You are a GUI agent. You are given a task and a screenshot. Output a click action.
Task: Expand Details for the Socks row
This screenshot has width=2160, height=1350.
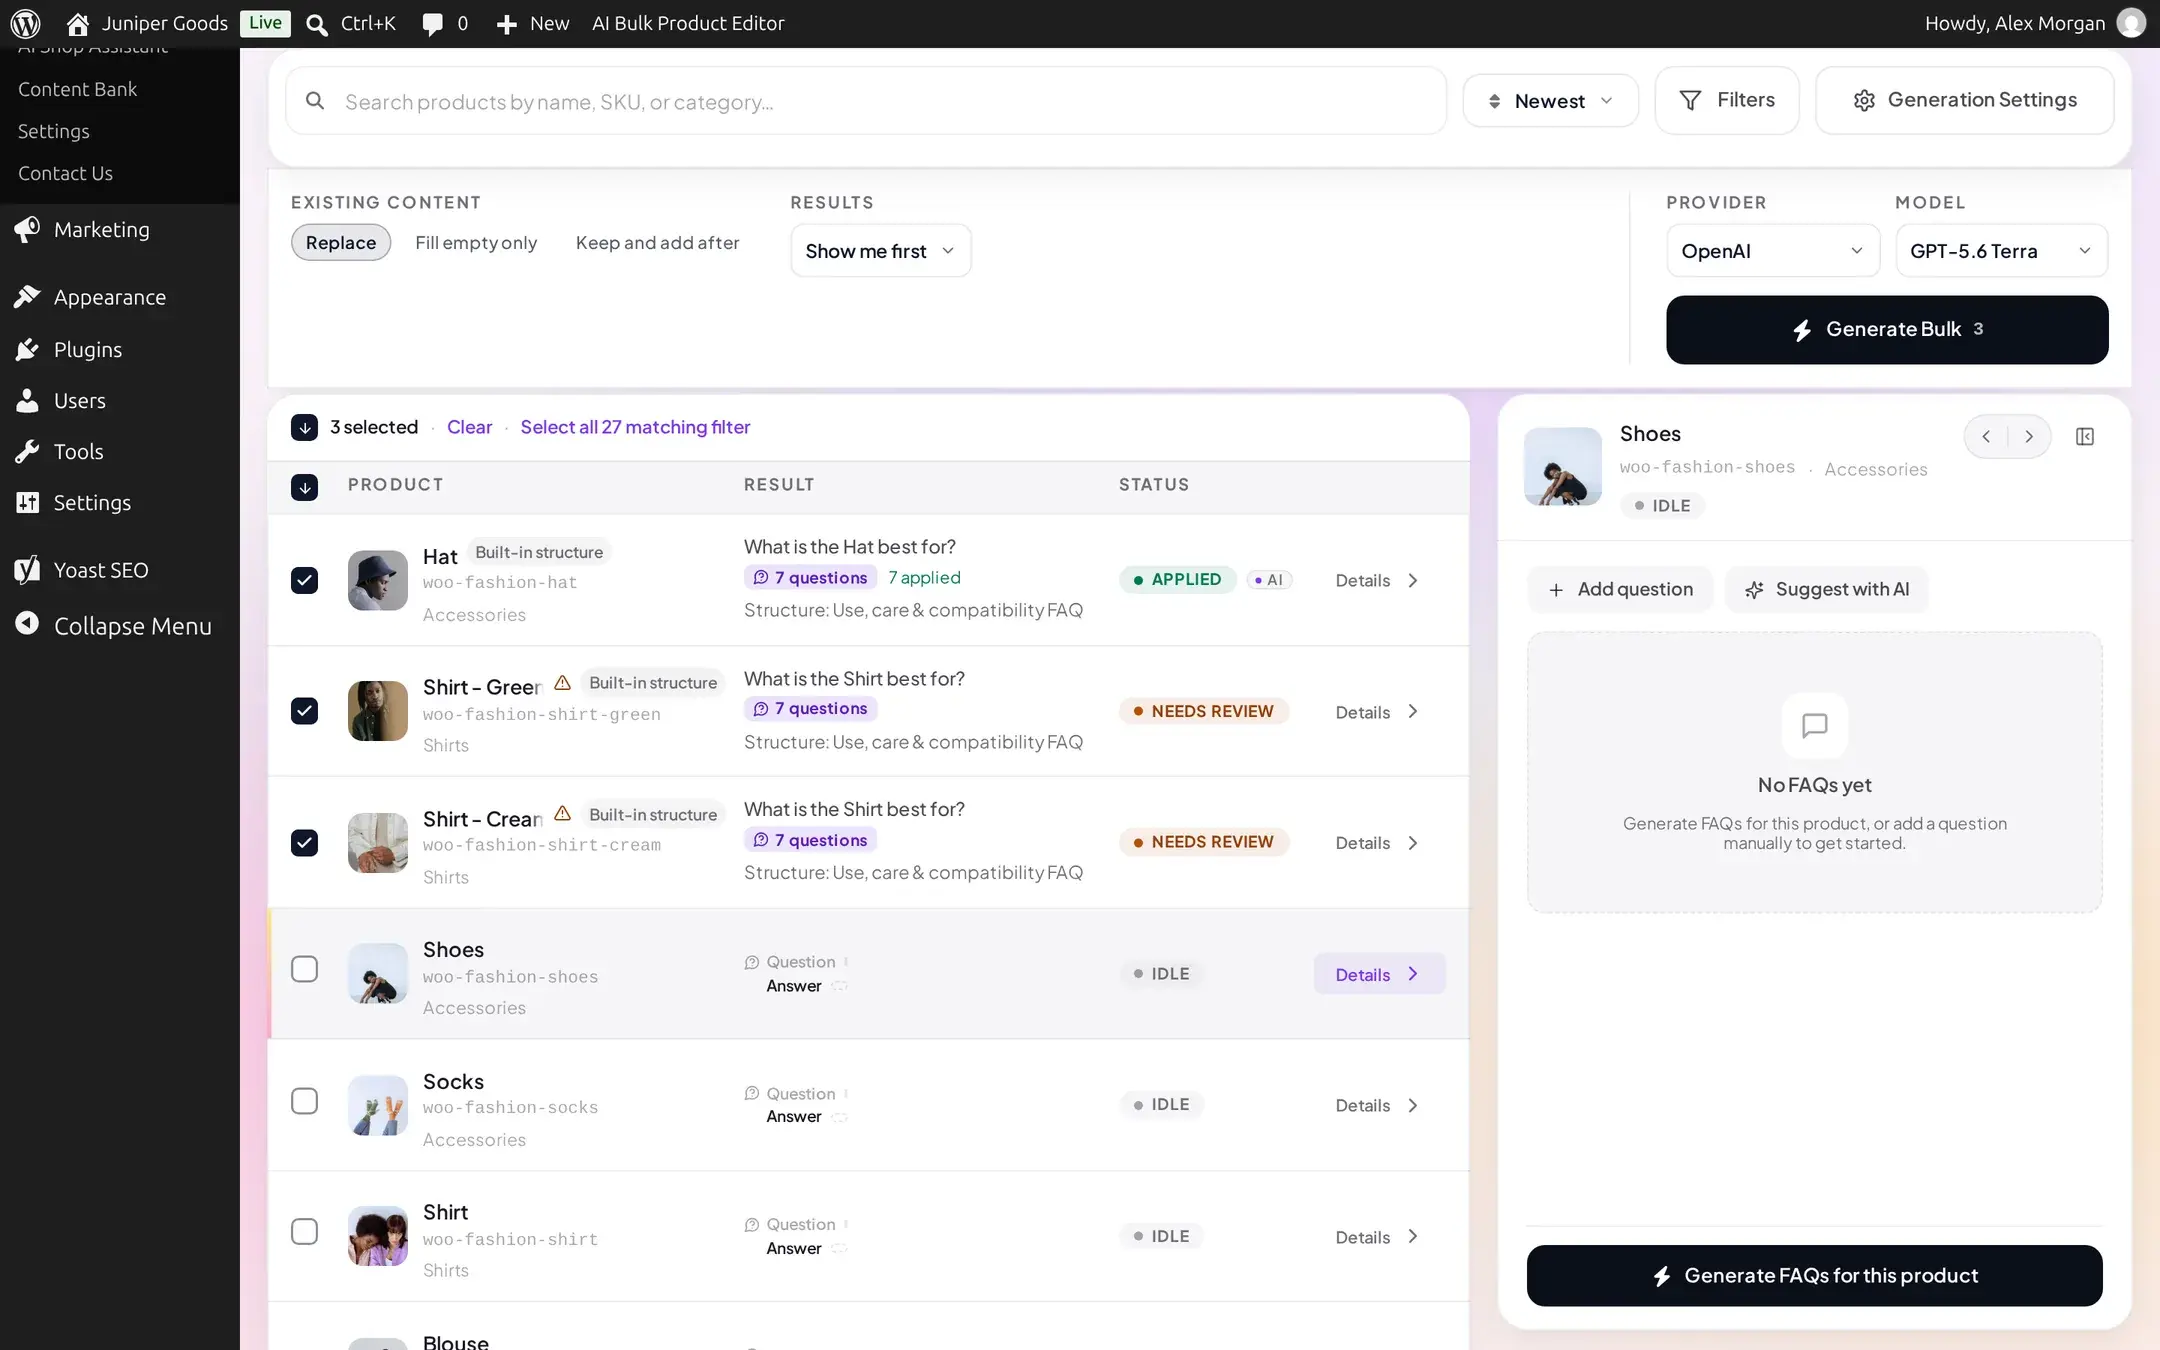1377,1105
